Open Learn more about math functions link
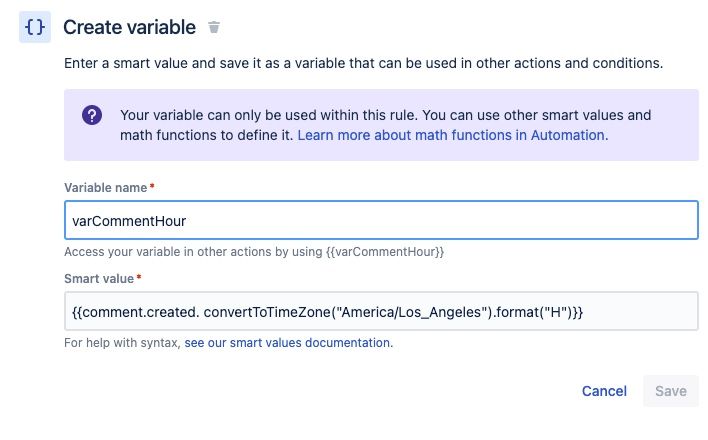The image size is (708, 440). 452,134
